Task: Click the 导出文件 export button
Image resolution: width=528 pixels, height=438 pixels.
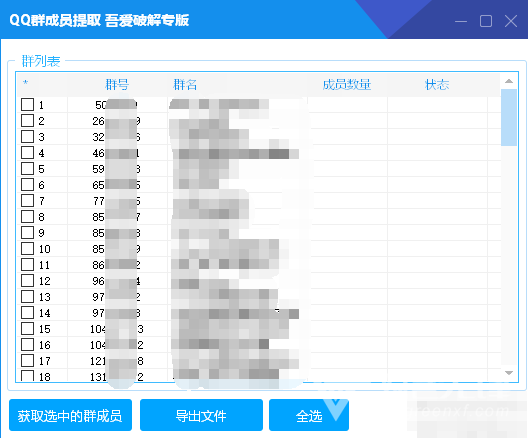Action: pyautogui.click(x=201, y=415)
